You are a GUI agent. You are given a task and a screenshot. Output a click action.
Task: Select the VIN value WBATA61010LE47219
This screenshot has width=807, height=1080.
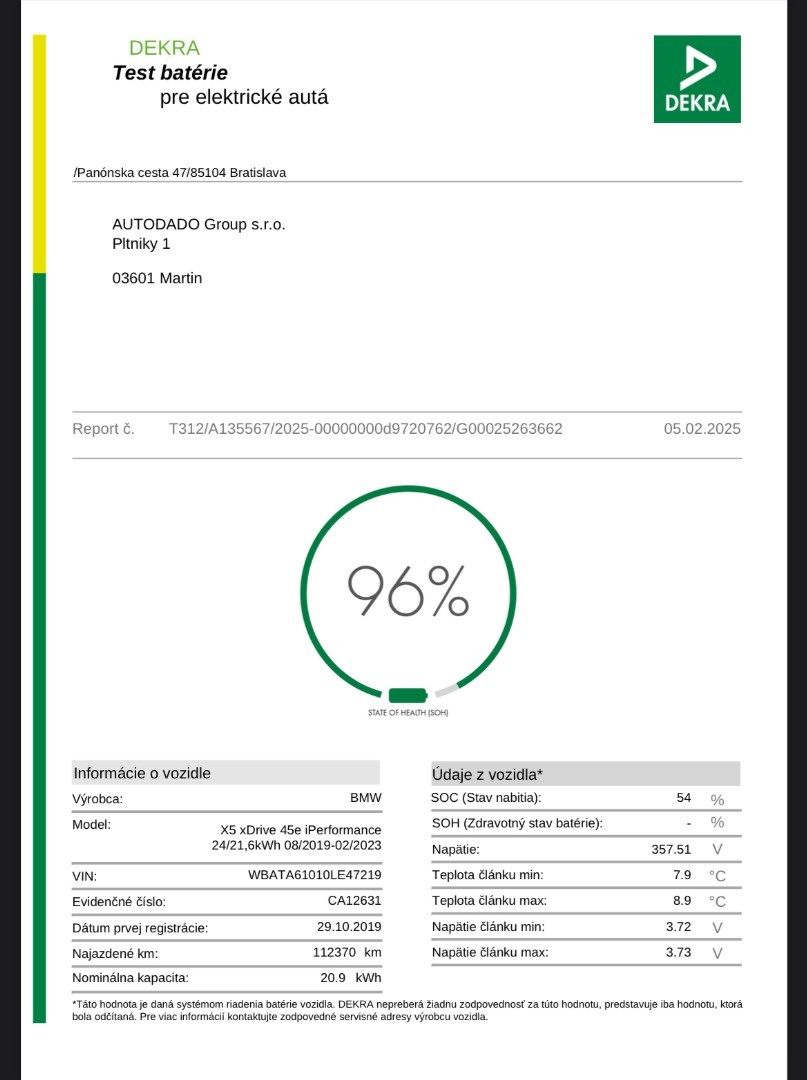coord(314,875)
